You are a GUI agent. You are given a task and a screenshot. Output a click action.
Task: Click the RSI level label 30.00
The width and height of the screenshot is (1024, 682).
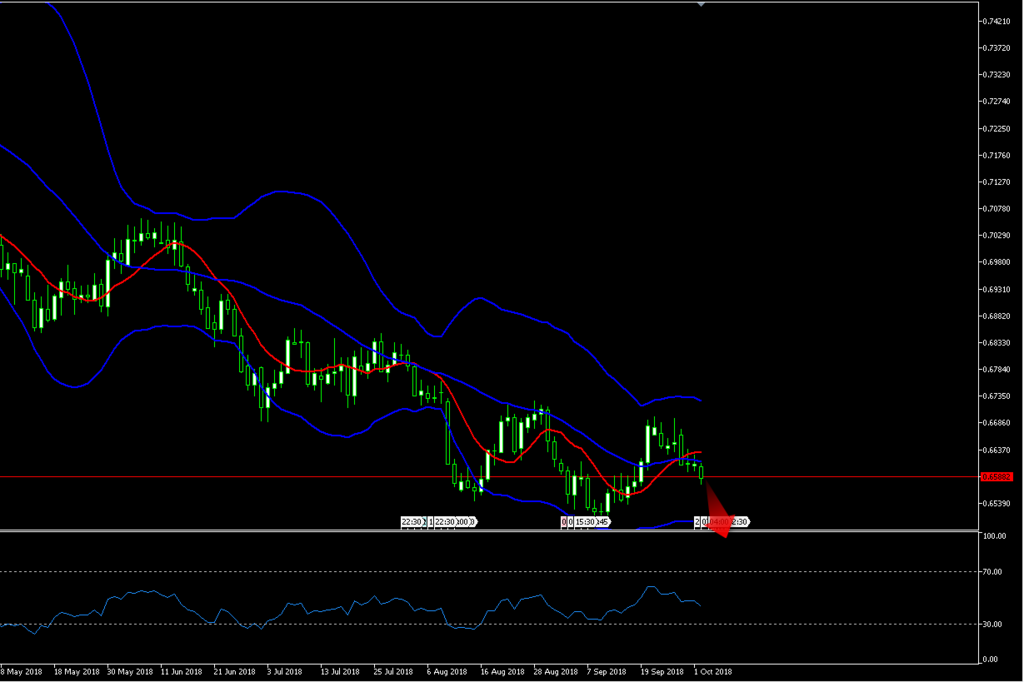(x=993, y=625)
